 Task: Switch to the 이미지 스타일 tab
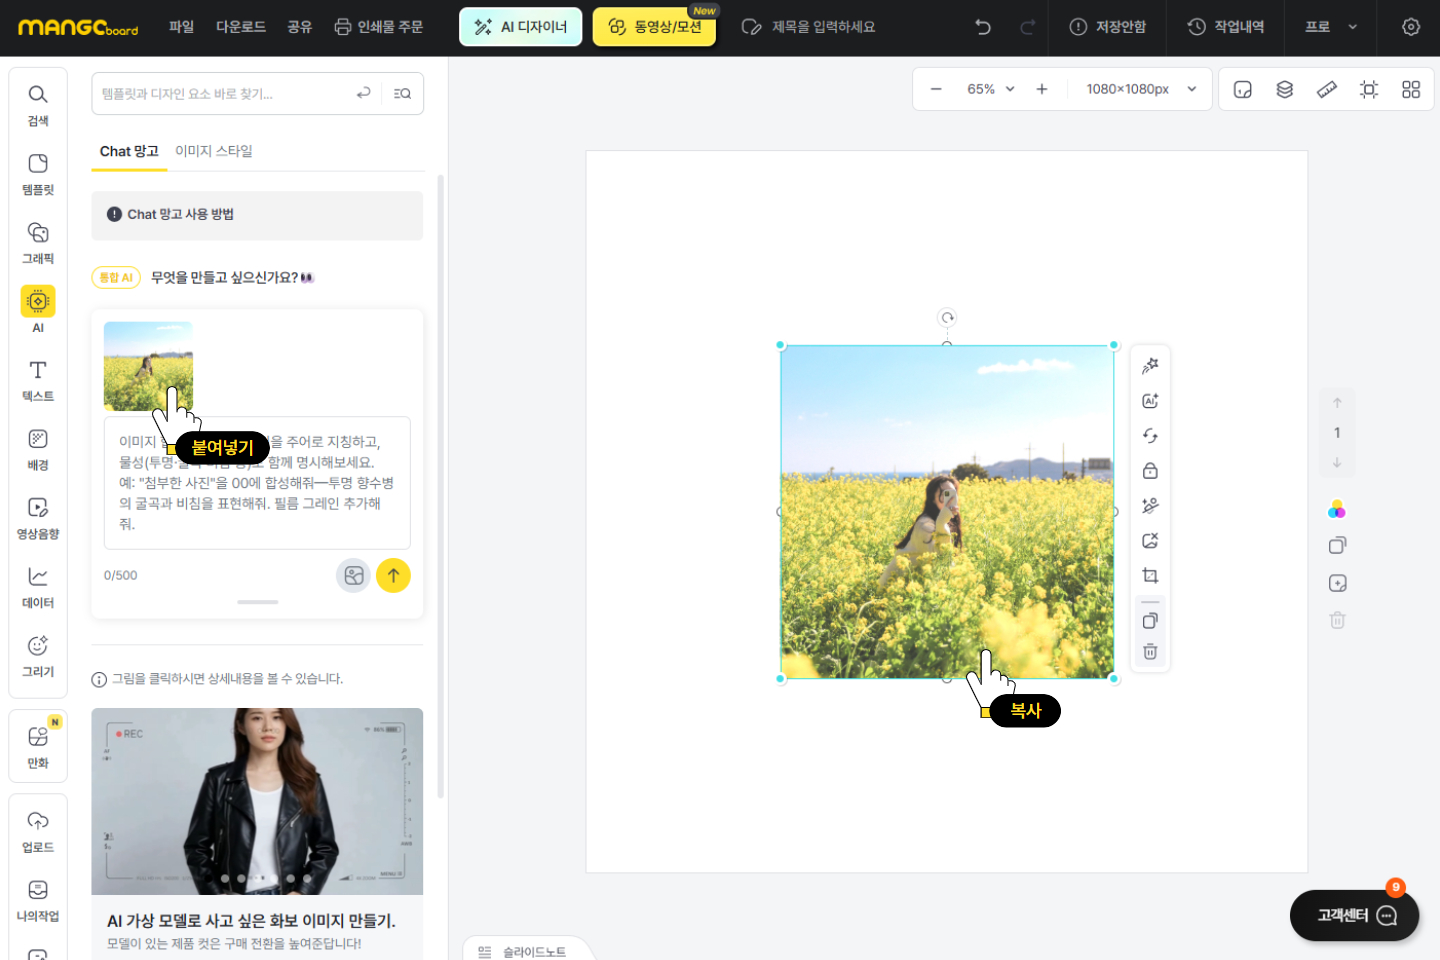click(214, 151)
